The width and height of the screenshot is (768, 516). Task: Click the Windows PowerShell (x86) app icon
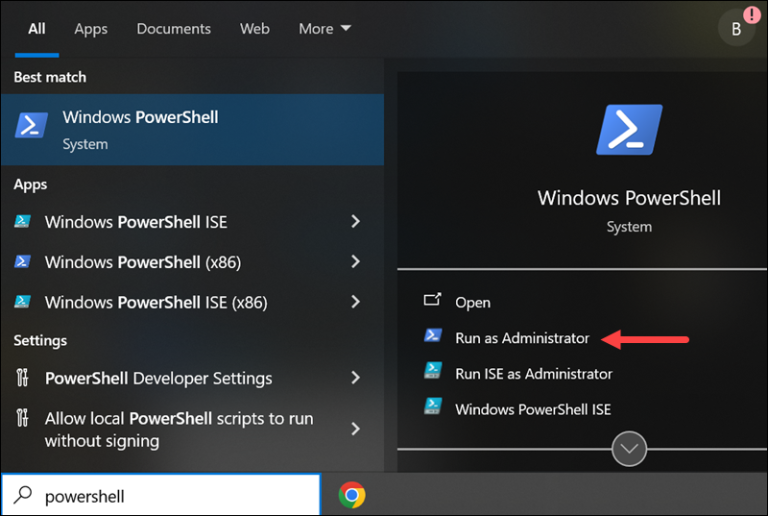point(22,262)
